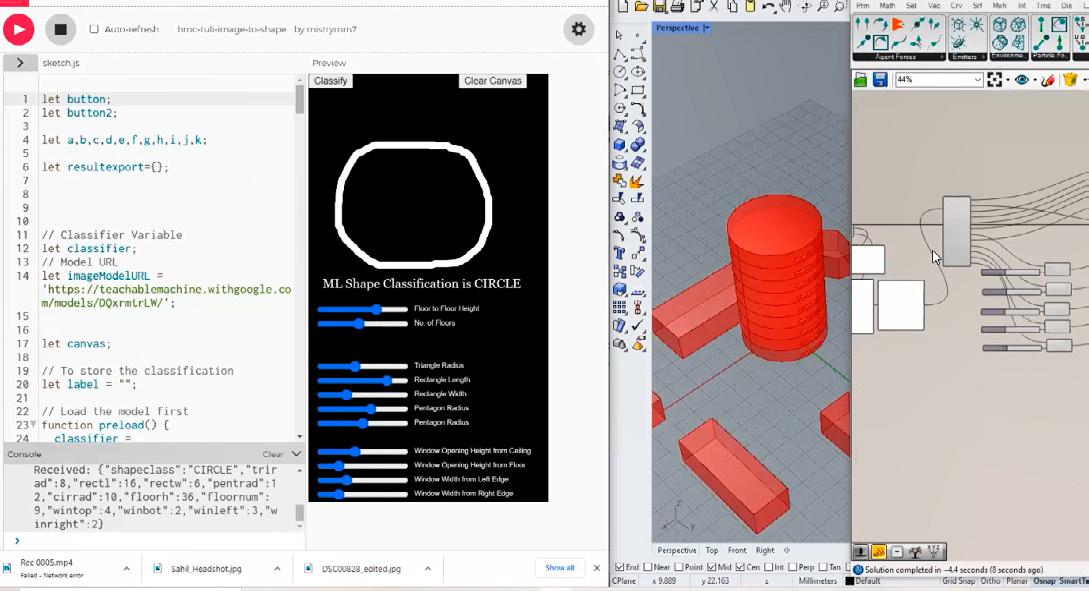Image resolution: width=1089 pixels, height=591 pixels.
Task: Open Grasshopper Set tab
Action: (912, 5)
